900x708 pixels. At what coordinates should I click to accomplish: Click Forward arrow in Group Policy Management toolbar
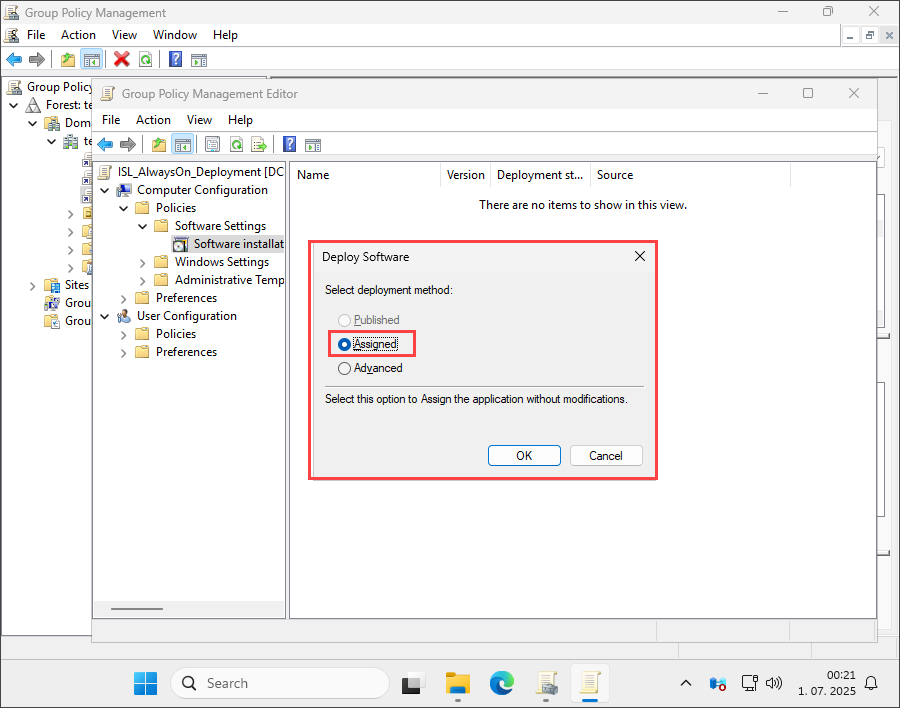click(x=37, y=59)
